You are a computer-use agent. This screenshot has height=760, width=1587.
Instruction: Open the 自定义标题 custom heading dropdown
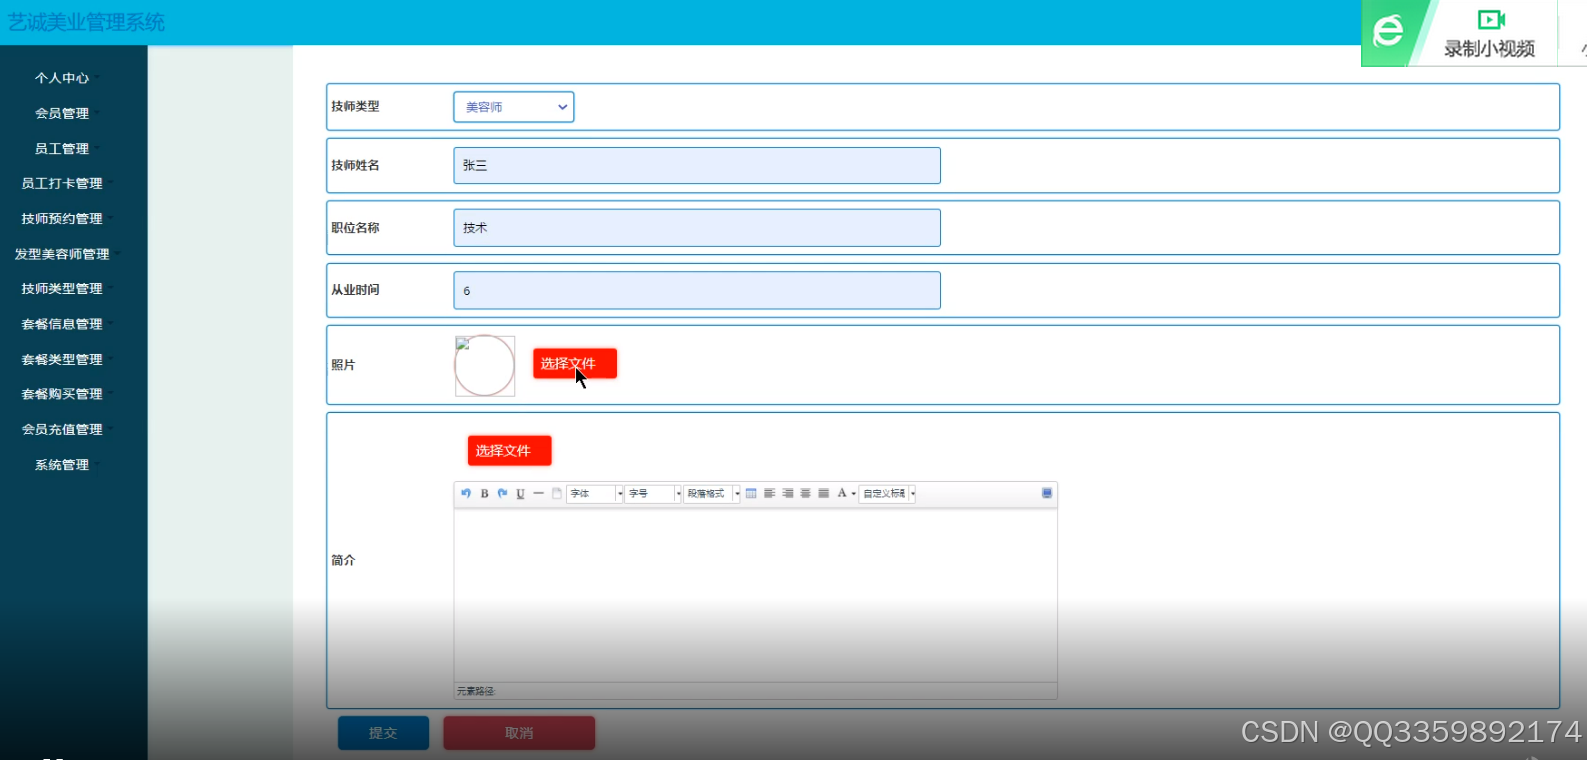point(887,493)
